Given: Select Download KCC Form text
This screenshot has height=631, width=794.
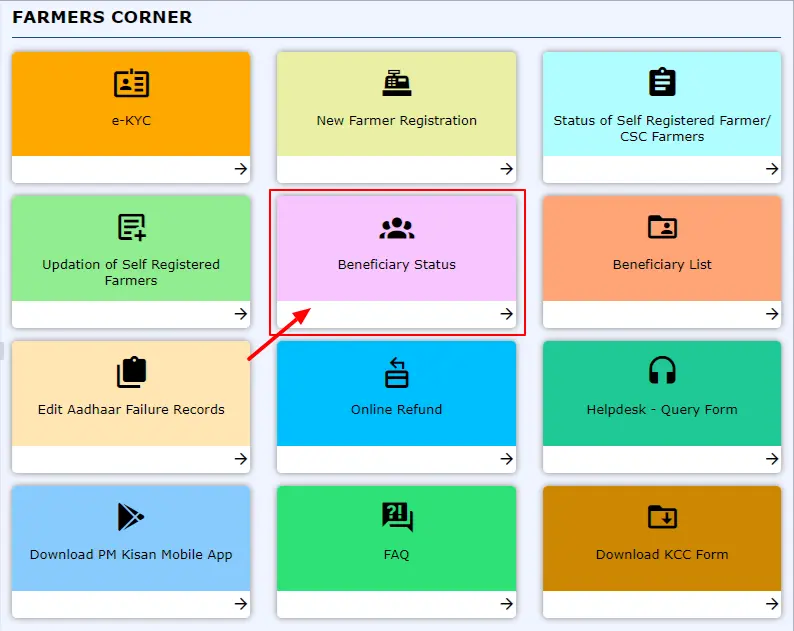Looking at the screenshot, I should pos(662,555).
